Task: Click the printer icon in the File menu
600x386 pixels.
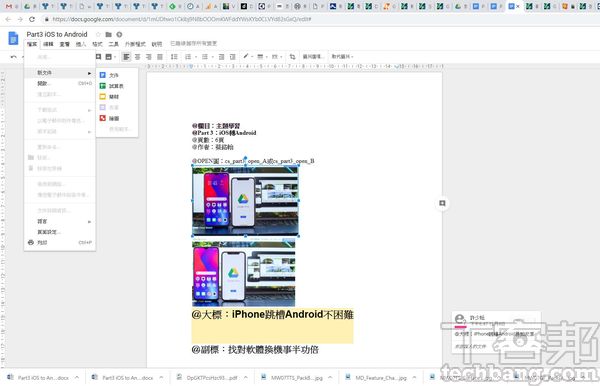Action: [x=31, y=242]
